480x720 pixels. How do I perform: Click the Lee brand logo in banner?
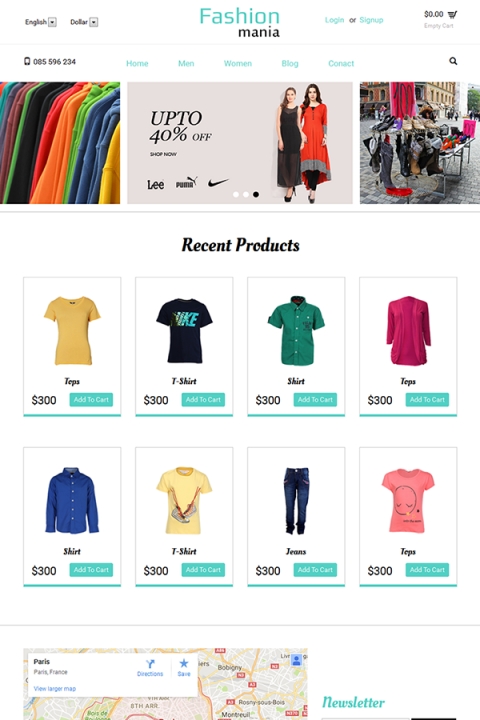[x=155, y=185]
